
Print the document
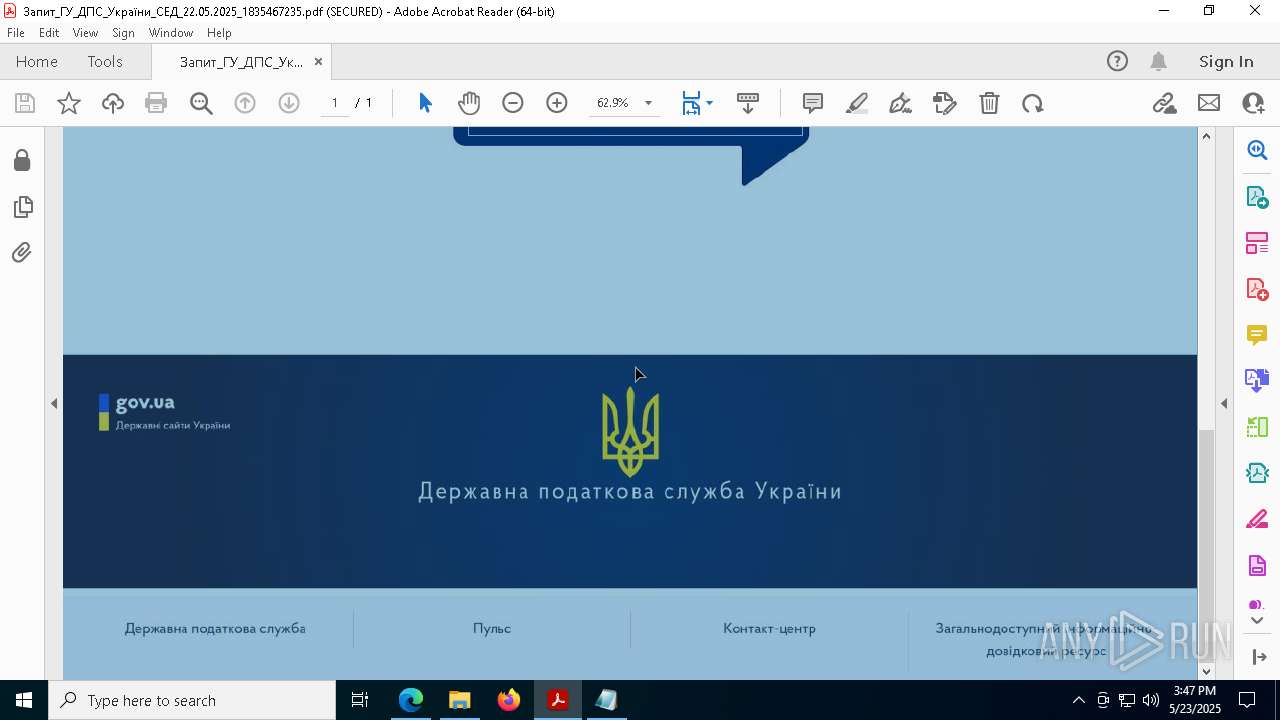click(156, 103)
